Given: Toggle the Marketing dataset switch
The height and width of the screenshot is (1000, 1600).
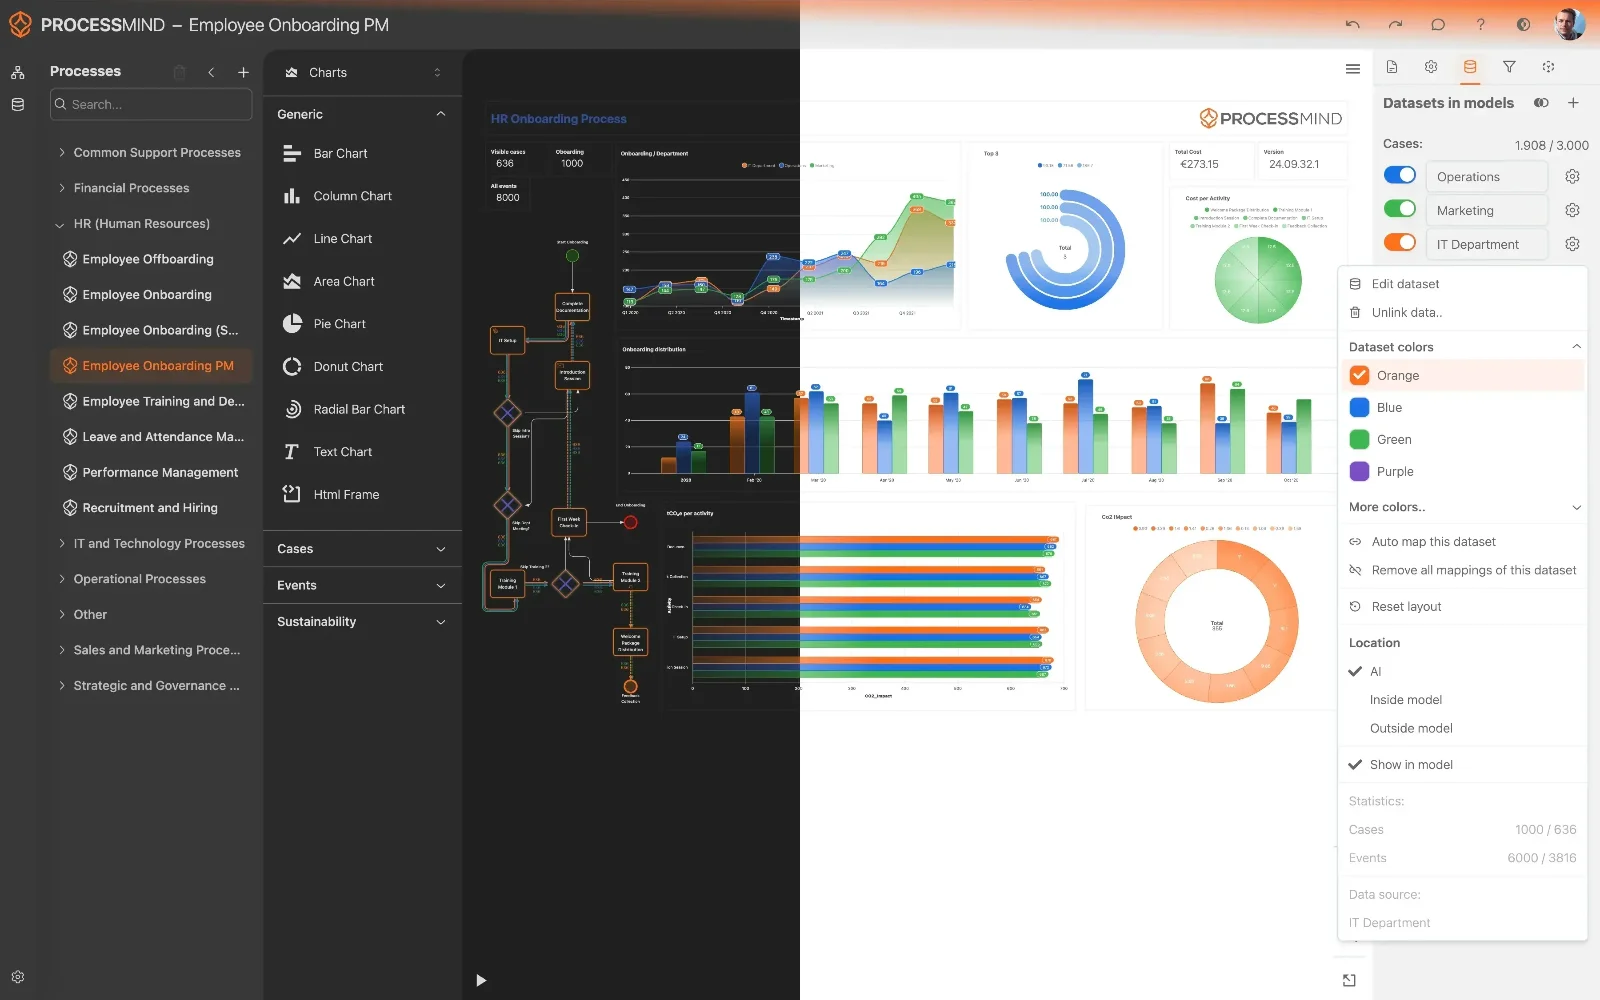Looking at the screenshot, I should [1400, 209].
